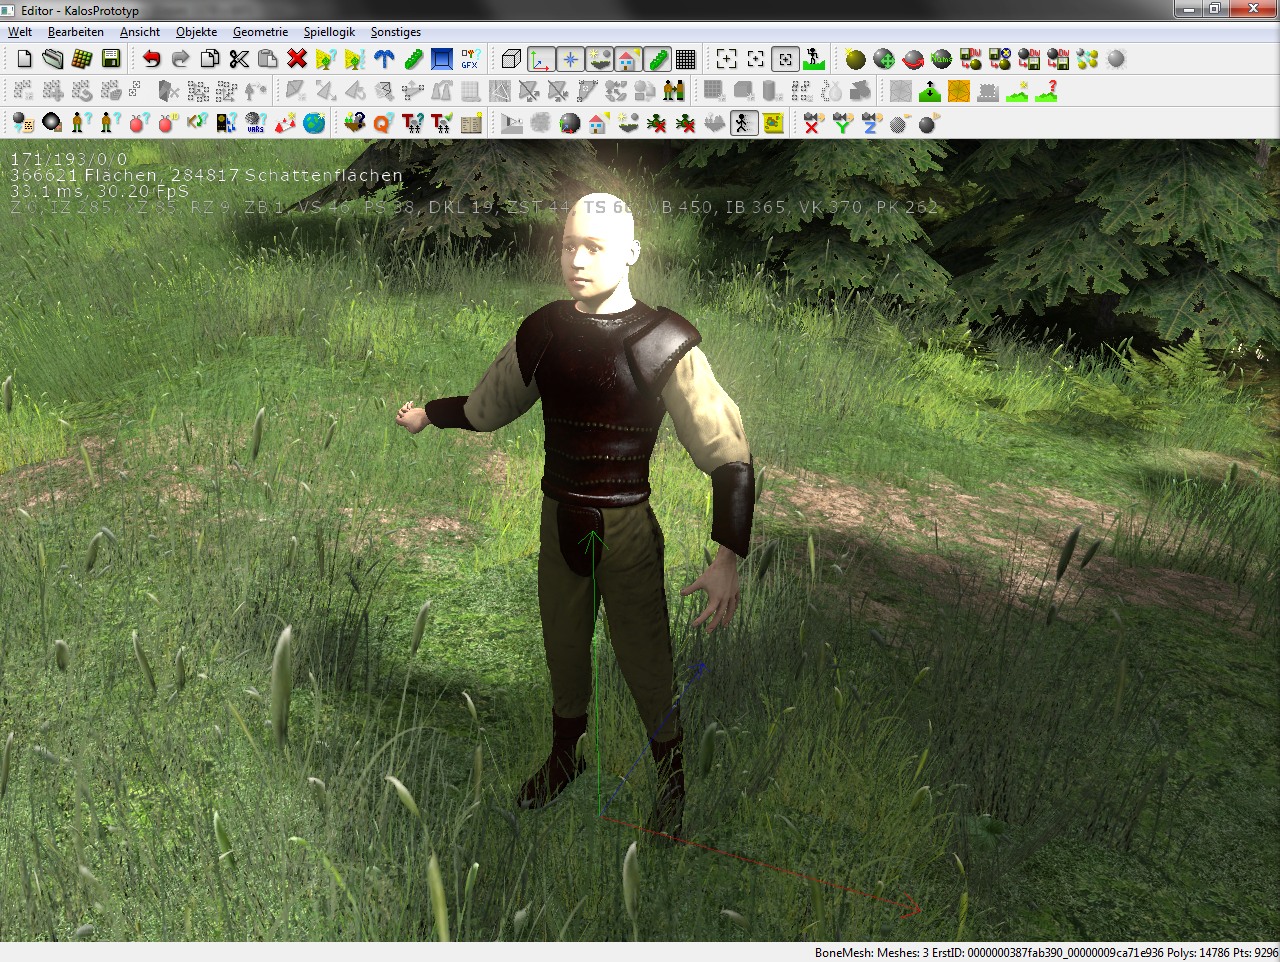Image resolution: width=1280 pixels, height=962 pixels.
Task: Open the GFX settings icon
Action: click(x=470, y=59)
